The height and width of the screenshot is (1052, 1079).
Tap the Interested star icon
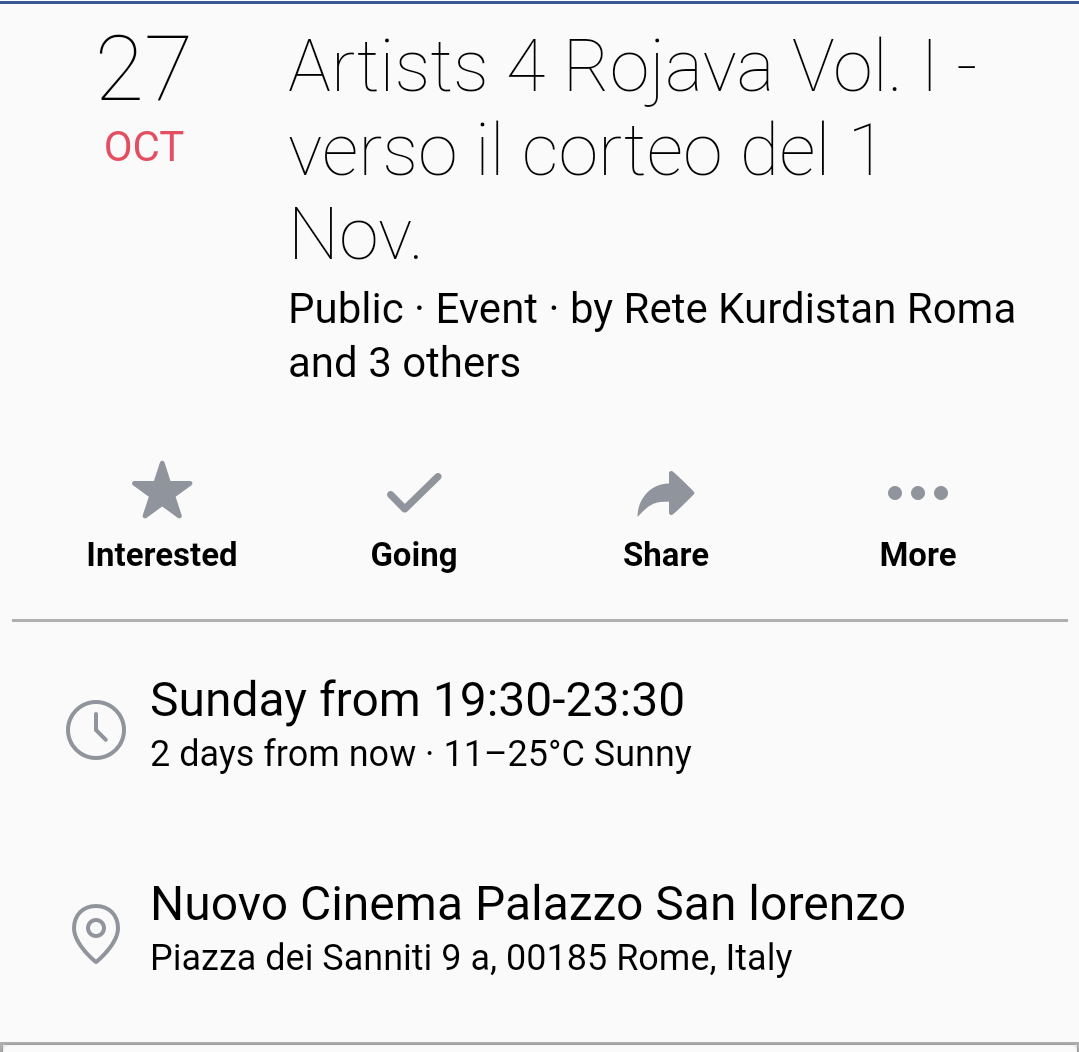[x=162, y=491]
